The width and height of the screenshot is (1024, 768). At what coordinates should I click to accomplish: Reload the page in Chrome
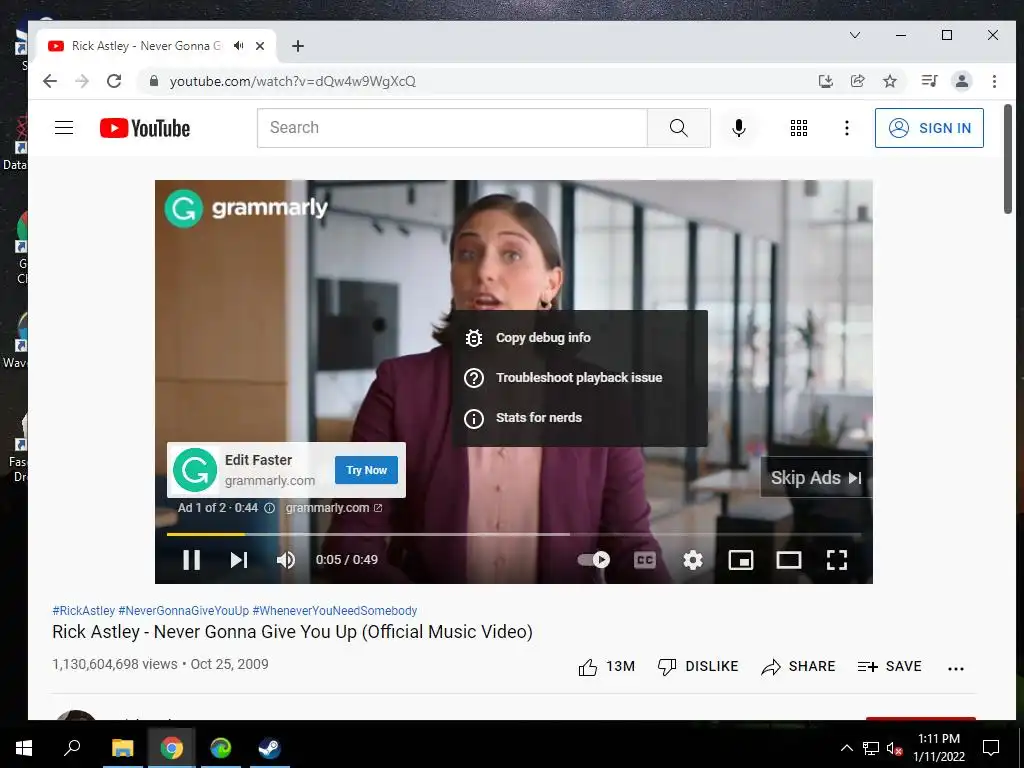click(x=114, y=81)
